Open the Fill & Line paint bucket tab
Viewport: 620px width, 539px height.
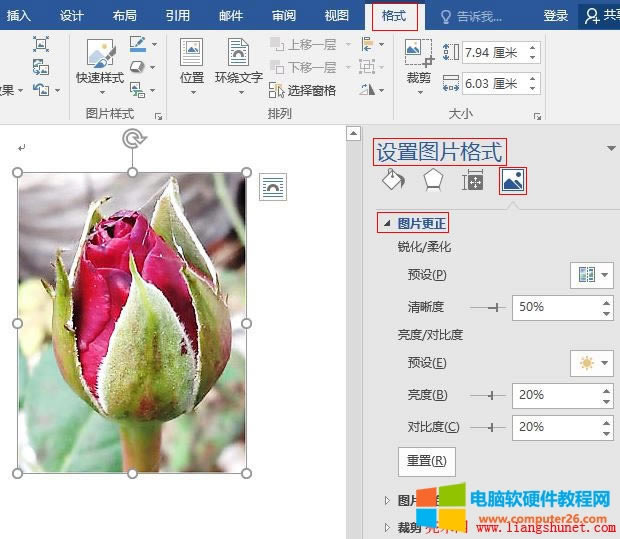click(393, 180)
